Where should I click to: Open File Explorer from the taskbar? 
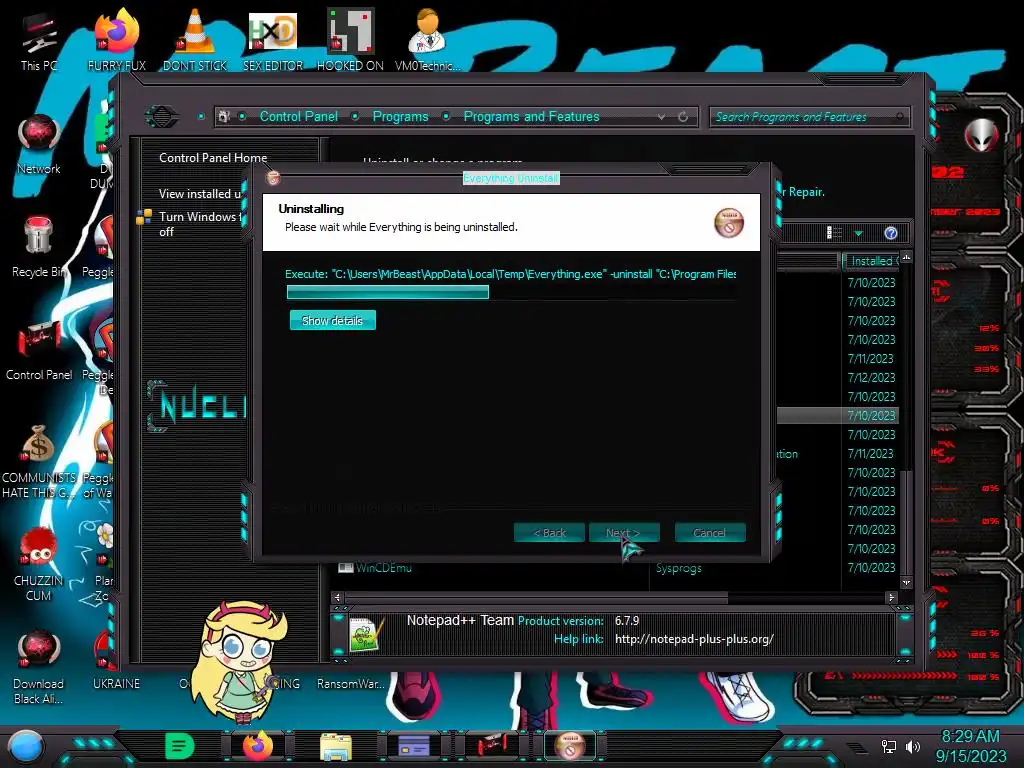pos(336,746)
